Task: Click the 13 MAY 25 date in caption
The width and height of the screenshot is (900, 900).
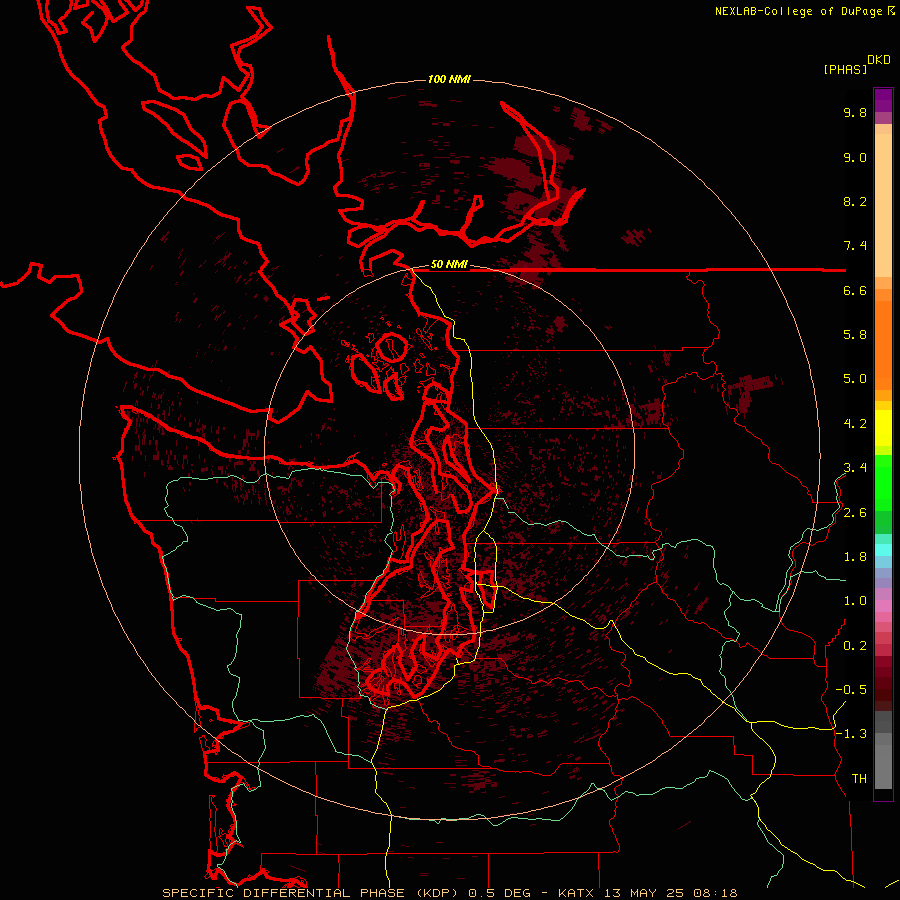Action: 646,893
